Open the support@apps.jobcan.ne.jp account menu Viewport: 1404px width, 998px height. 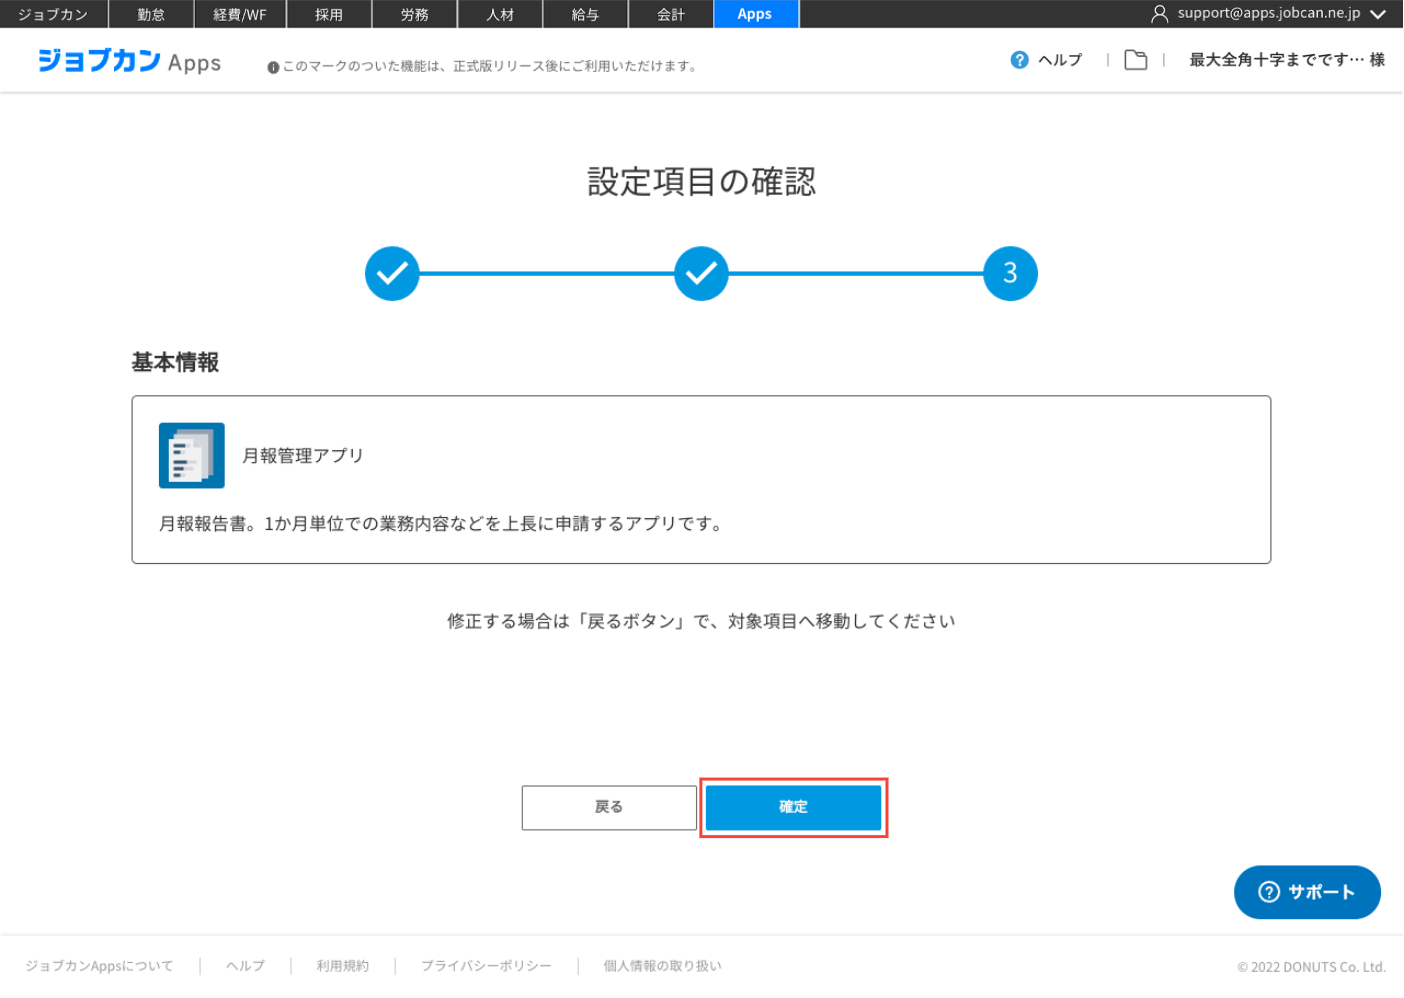coord(1268,13)
